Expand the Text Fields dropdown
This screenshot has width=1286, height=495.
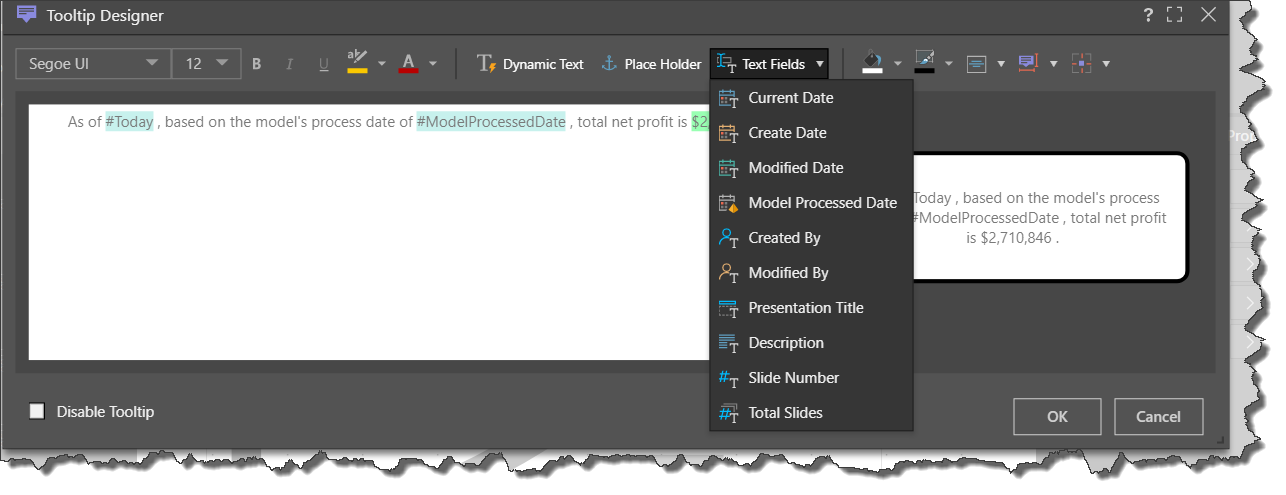click(770, 64)
